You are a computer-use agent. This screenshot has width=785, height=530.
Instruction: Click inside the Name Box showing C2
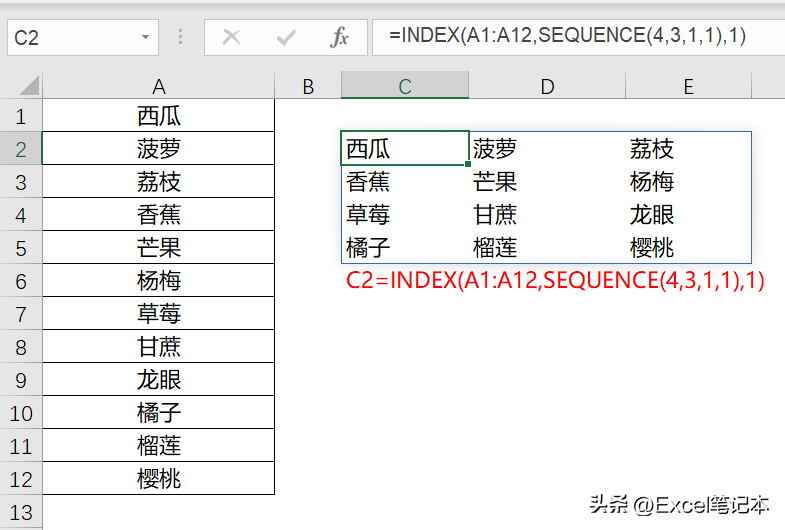75,38
